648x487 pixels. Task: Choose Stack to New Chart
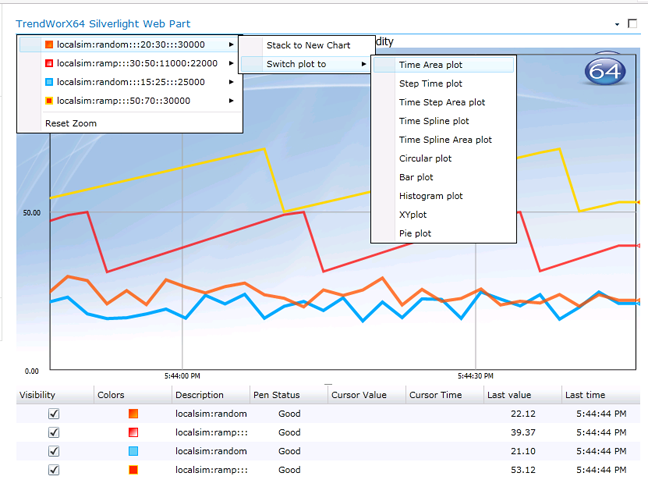(307, 45)
